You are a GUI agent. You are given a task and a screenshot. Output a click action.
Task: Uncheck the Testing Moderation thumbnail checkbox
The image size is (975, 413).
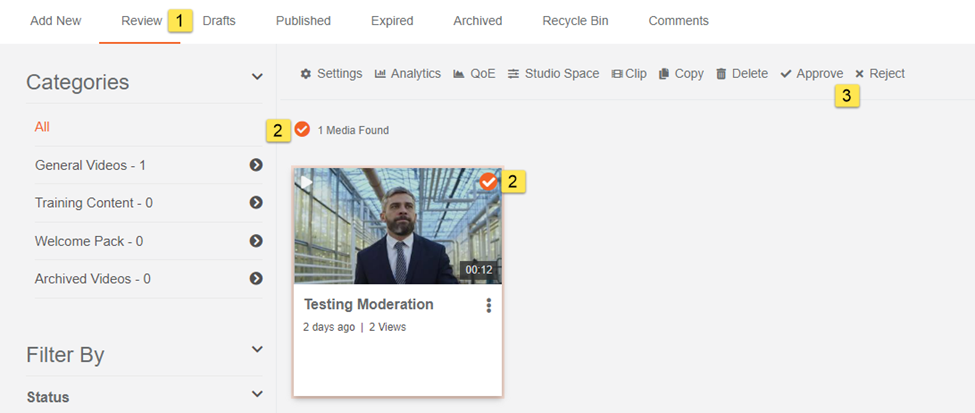click(488, 182)
